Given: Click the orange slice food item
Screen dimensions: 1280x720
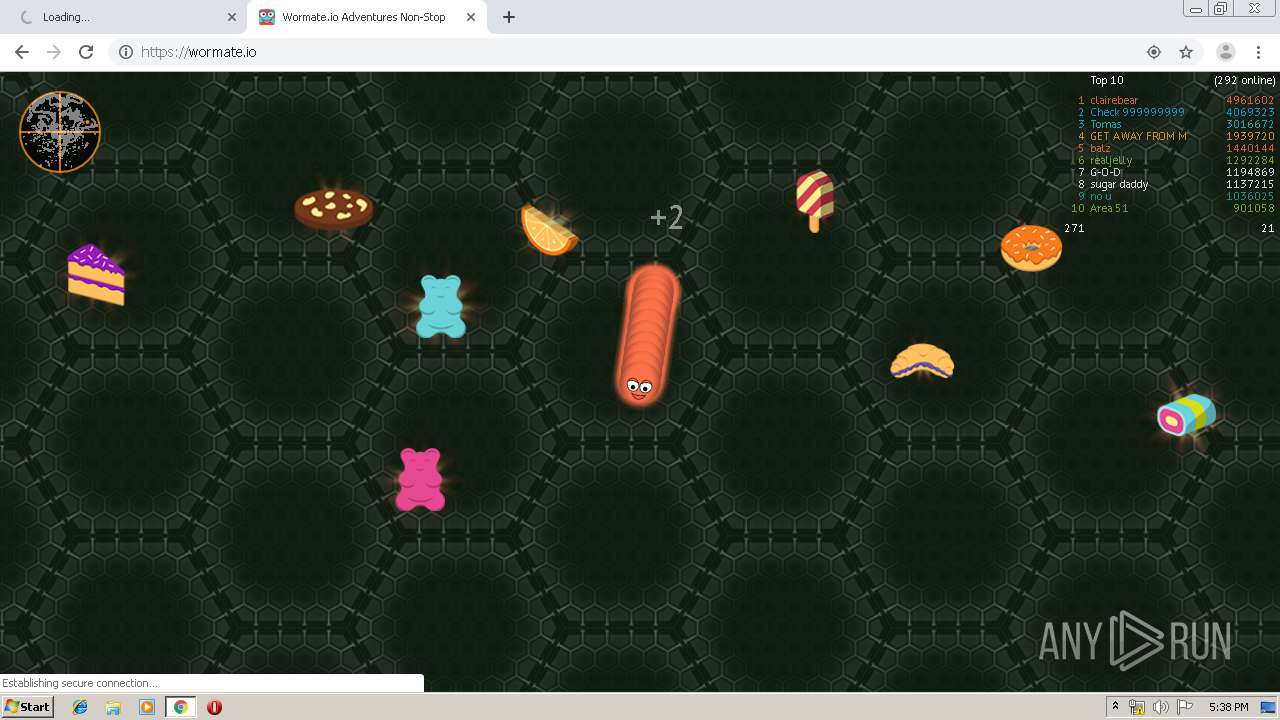Looking at the screenshot, I should 549,230.
